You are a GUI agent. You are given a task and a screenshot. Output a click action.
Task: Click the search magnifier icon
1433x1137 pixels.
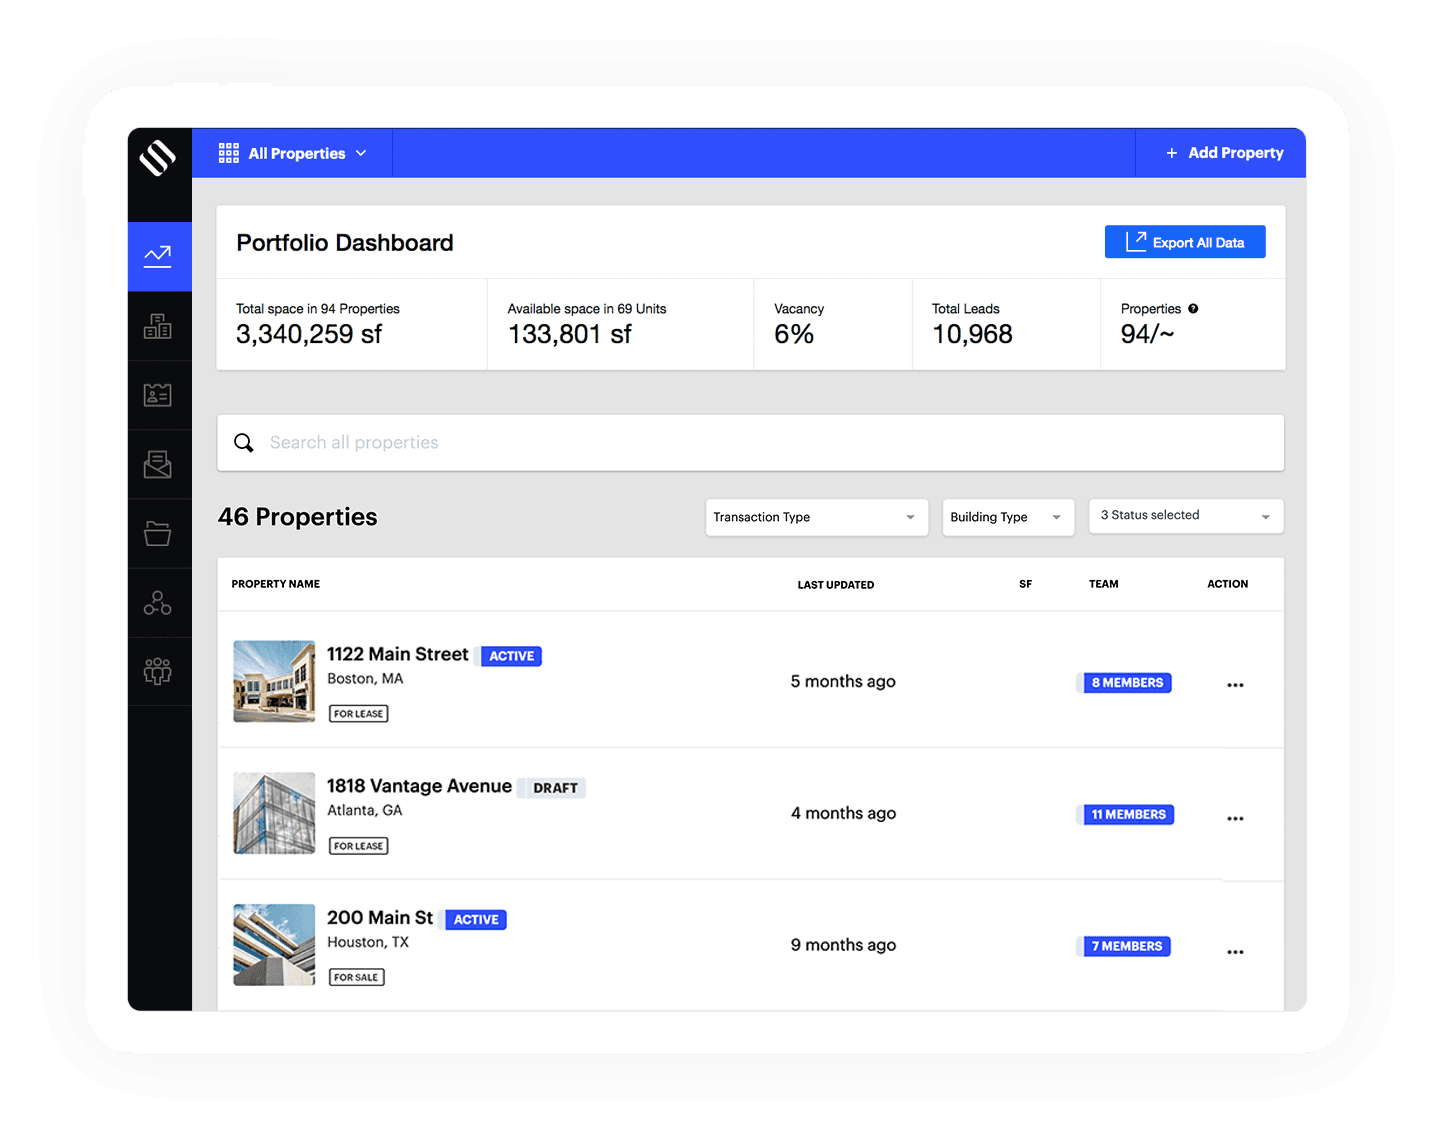pyautogui.click(x=244, y=443)
